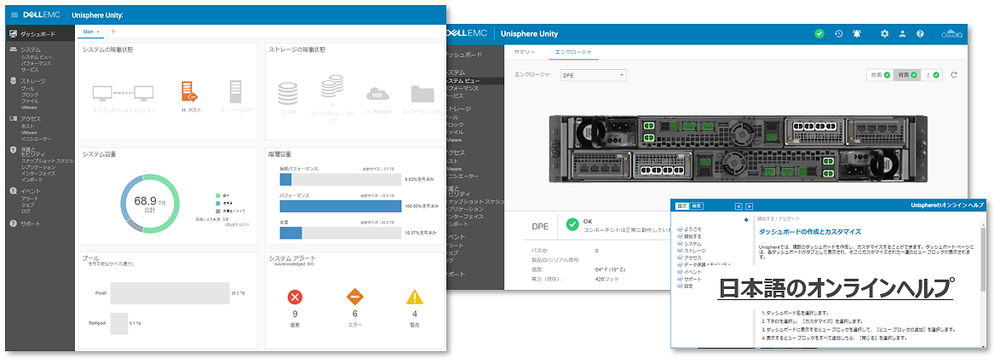Open アラート under イベント in the sidebar

(x=29, y=198)
